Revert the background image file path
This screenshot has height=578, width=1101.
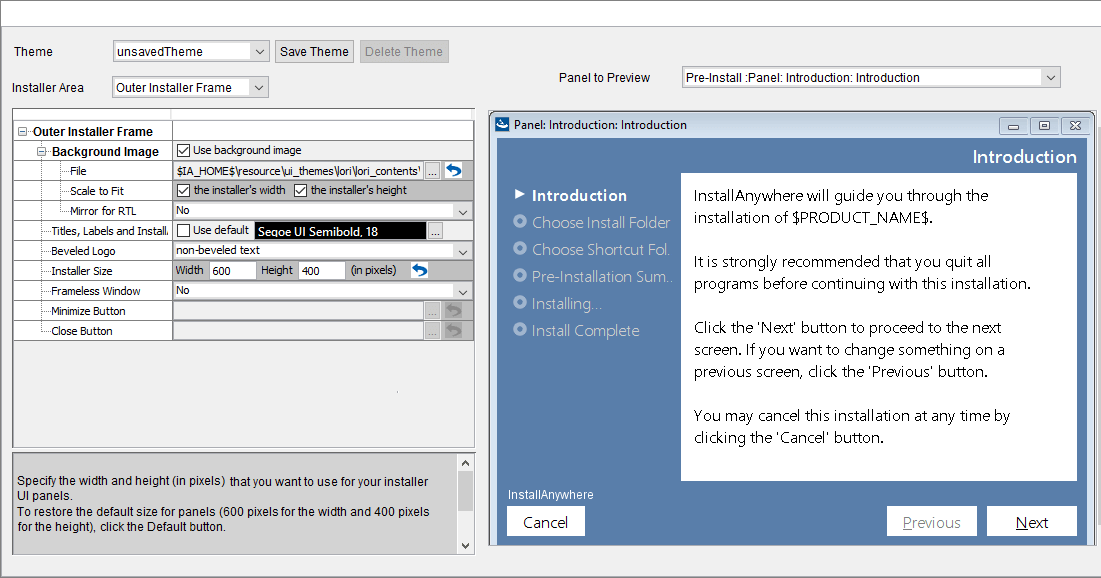point(453,170)
